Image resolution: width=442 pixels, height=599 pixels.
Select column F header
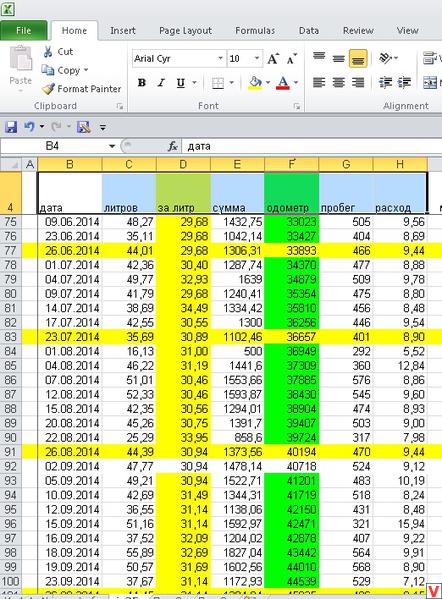(291, 165)
